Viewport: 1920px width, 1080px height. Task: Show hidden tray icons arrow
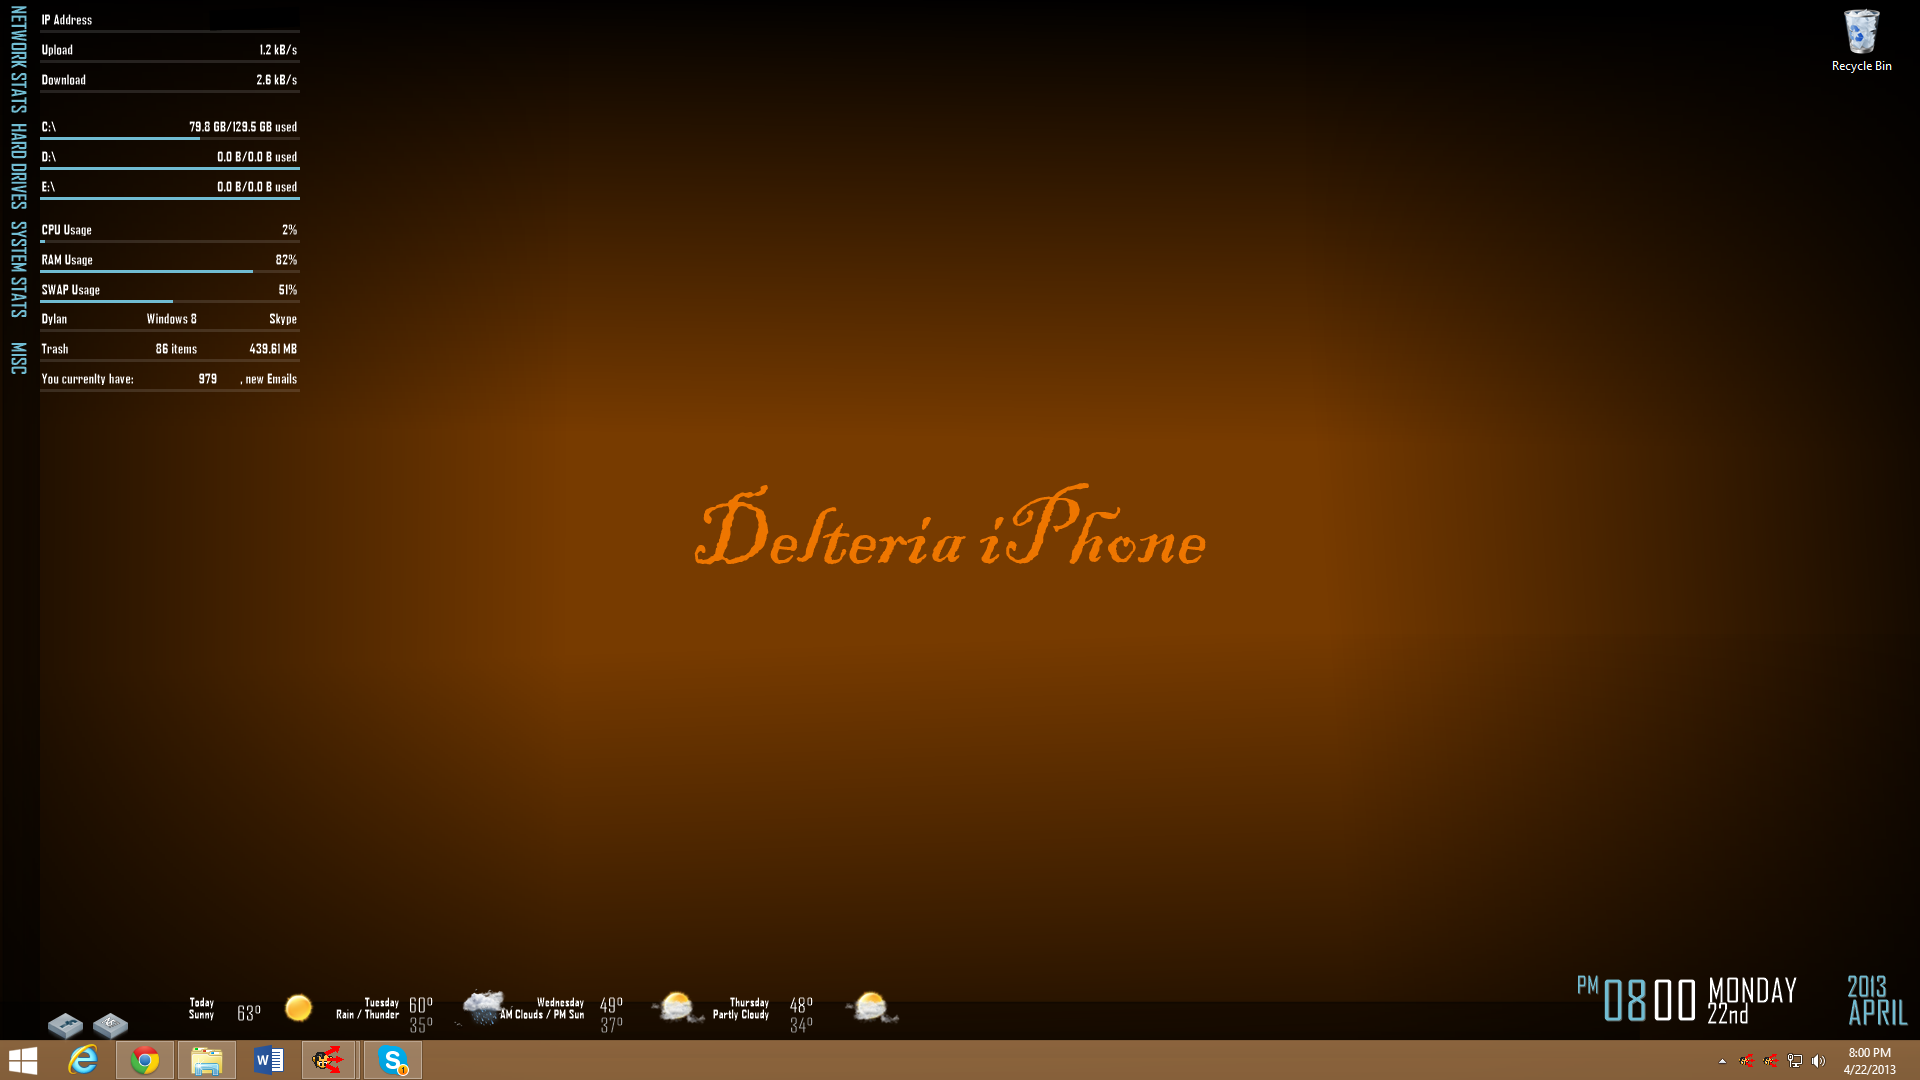point(1722,1061)
